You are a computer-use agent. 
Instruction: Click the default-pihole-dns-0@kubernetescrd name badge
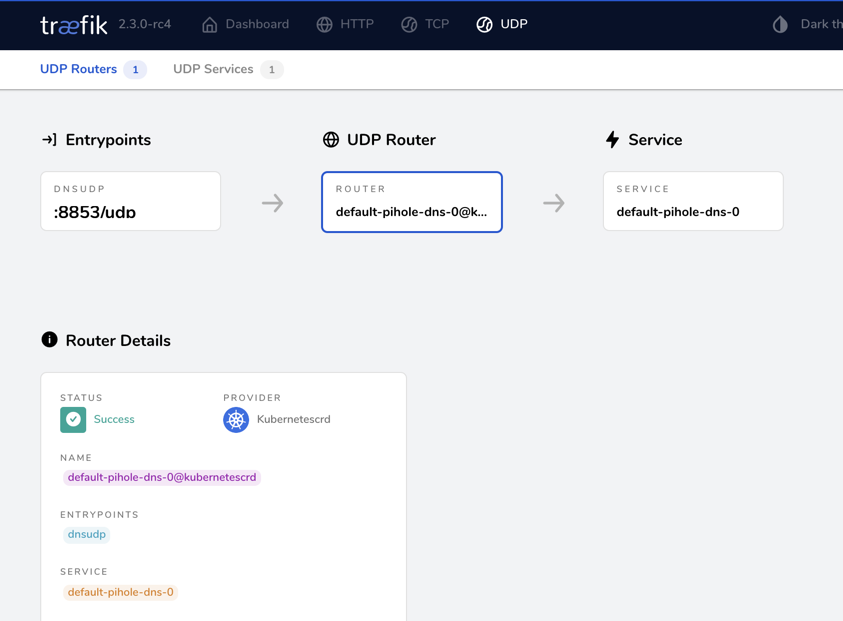coord(162,477)
